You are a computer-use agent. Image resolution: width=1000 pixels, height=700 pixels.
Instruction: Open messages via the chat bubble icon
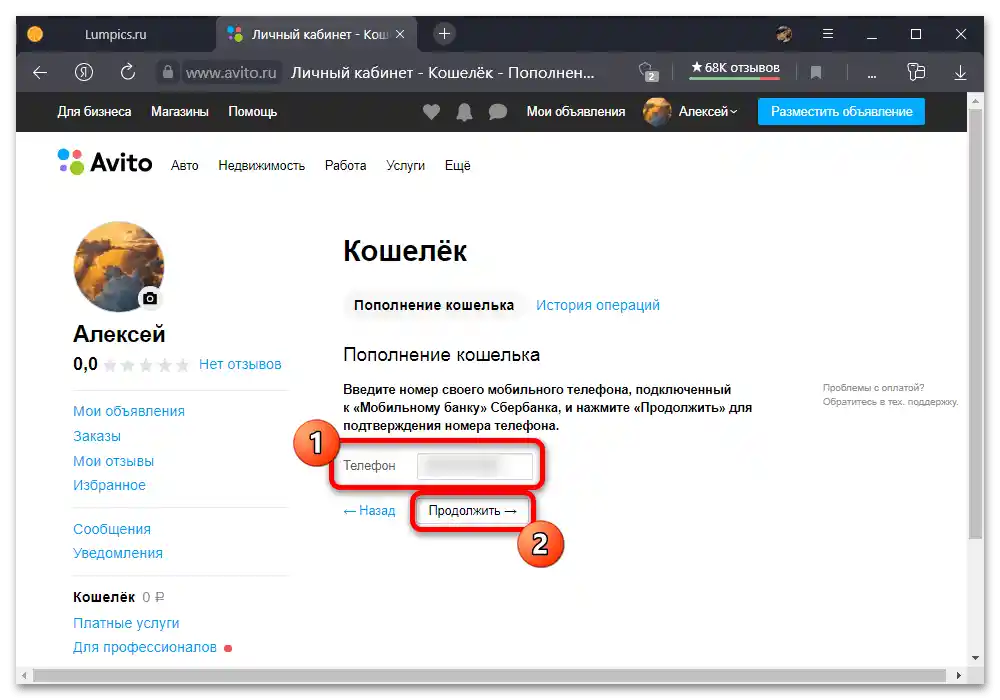497,112
